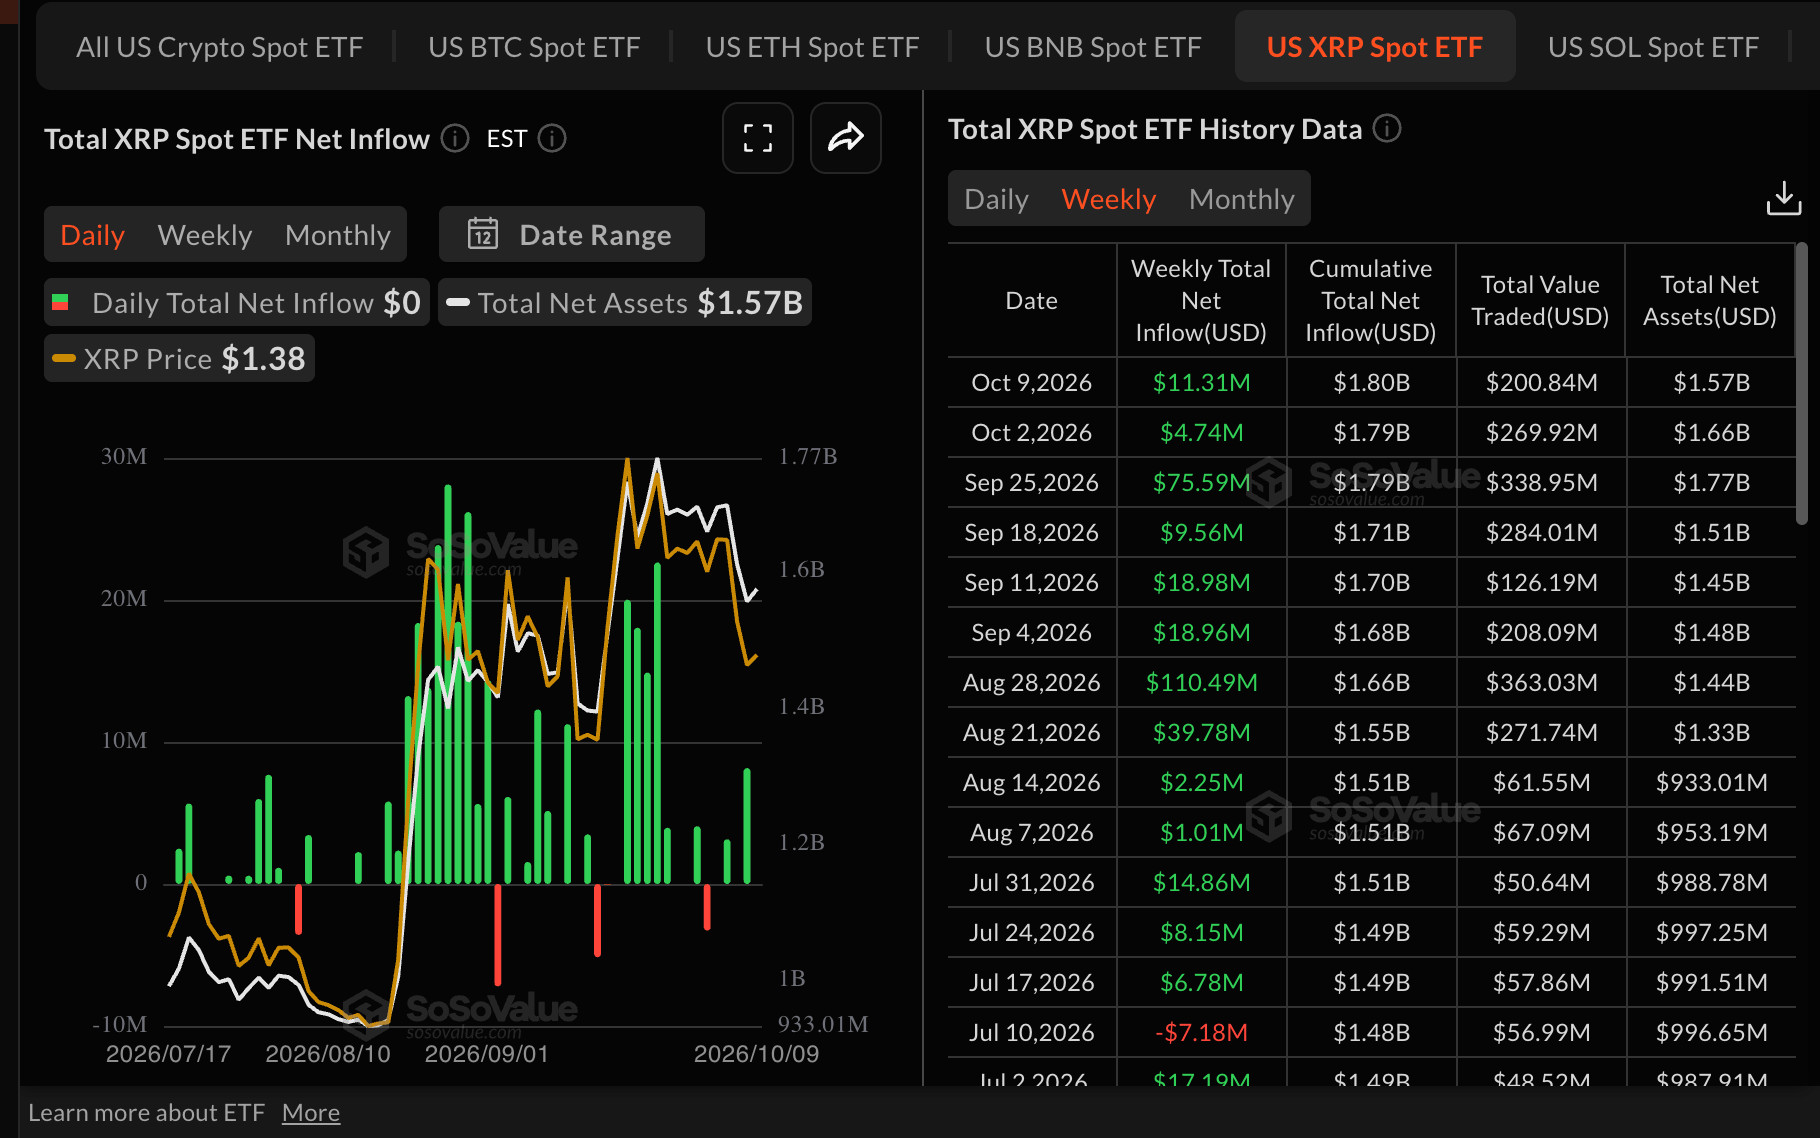Click the $363.03M total value traded cell

point(1541,682)
